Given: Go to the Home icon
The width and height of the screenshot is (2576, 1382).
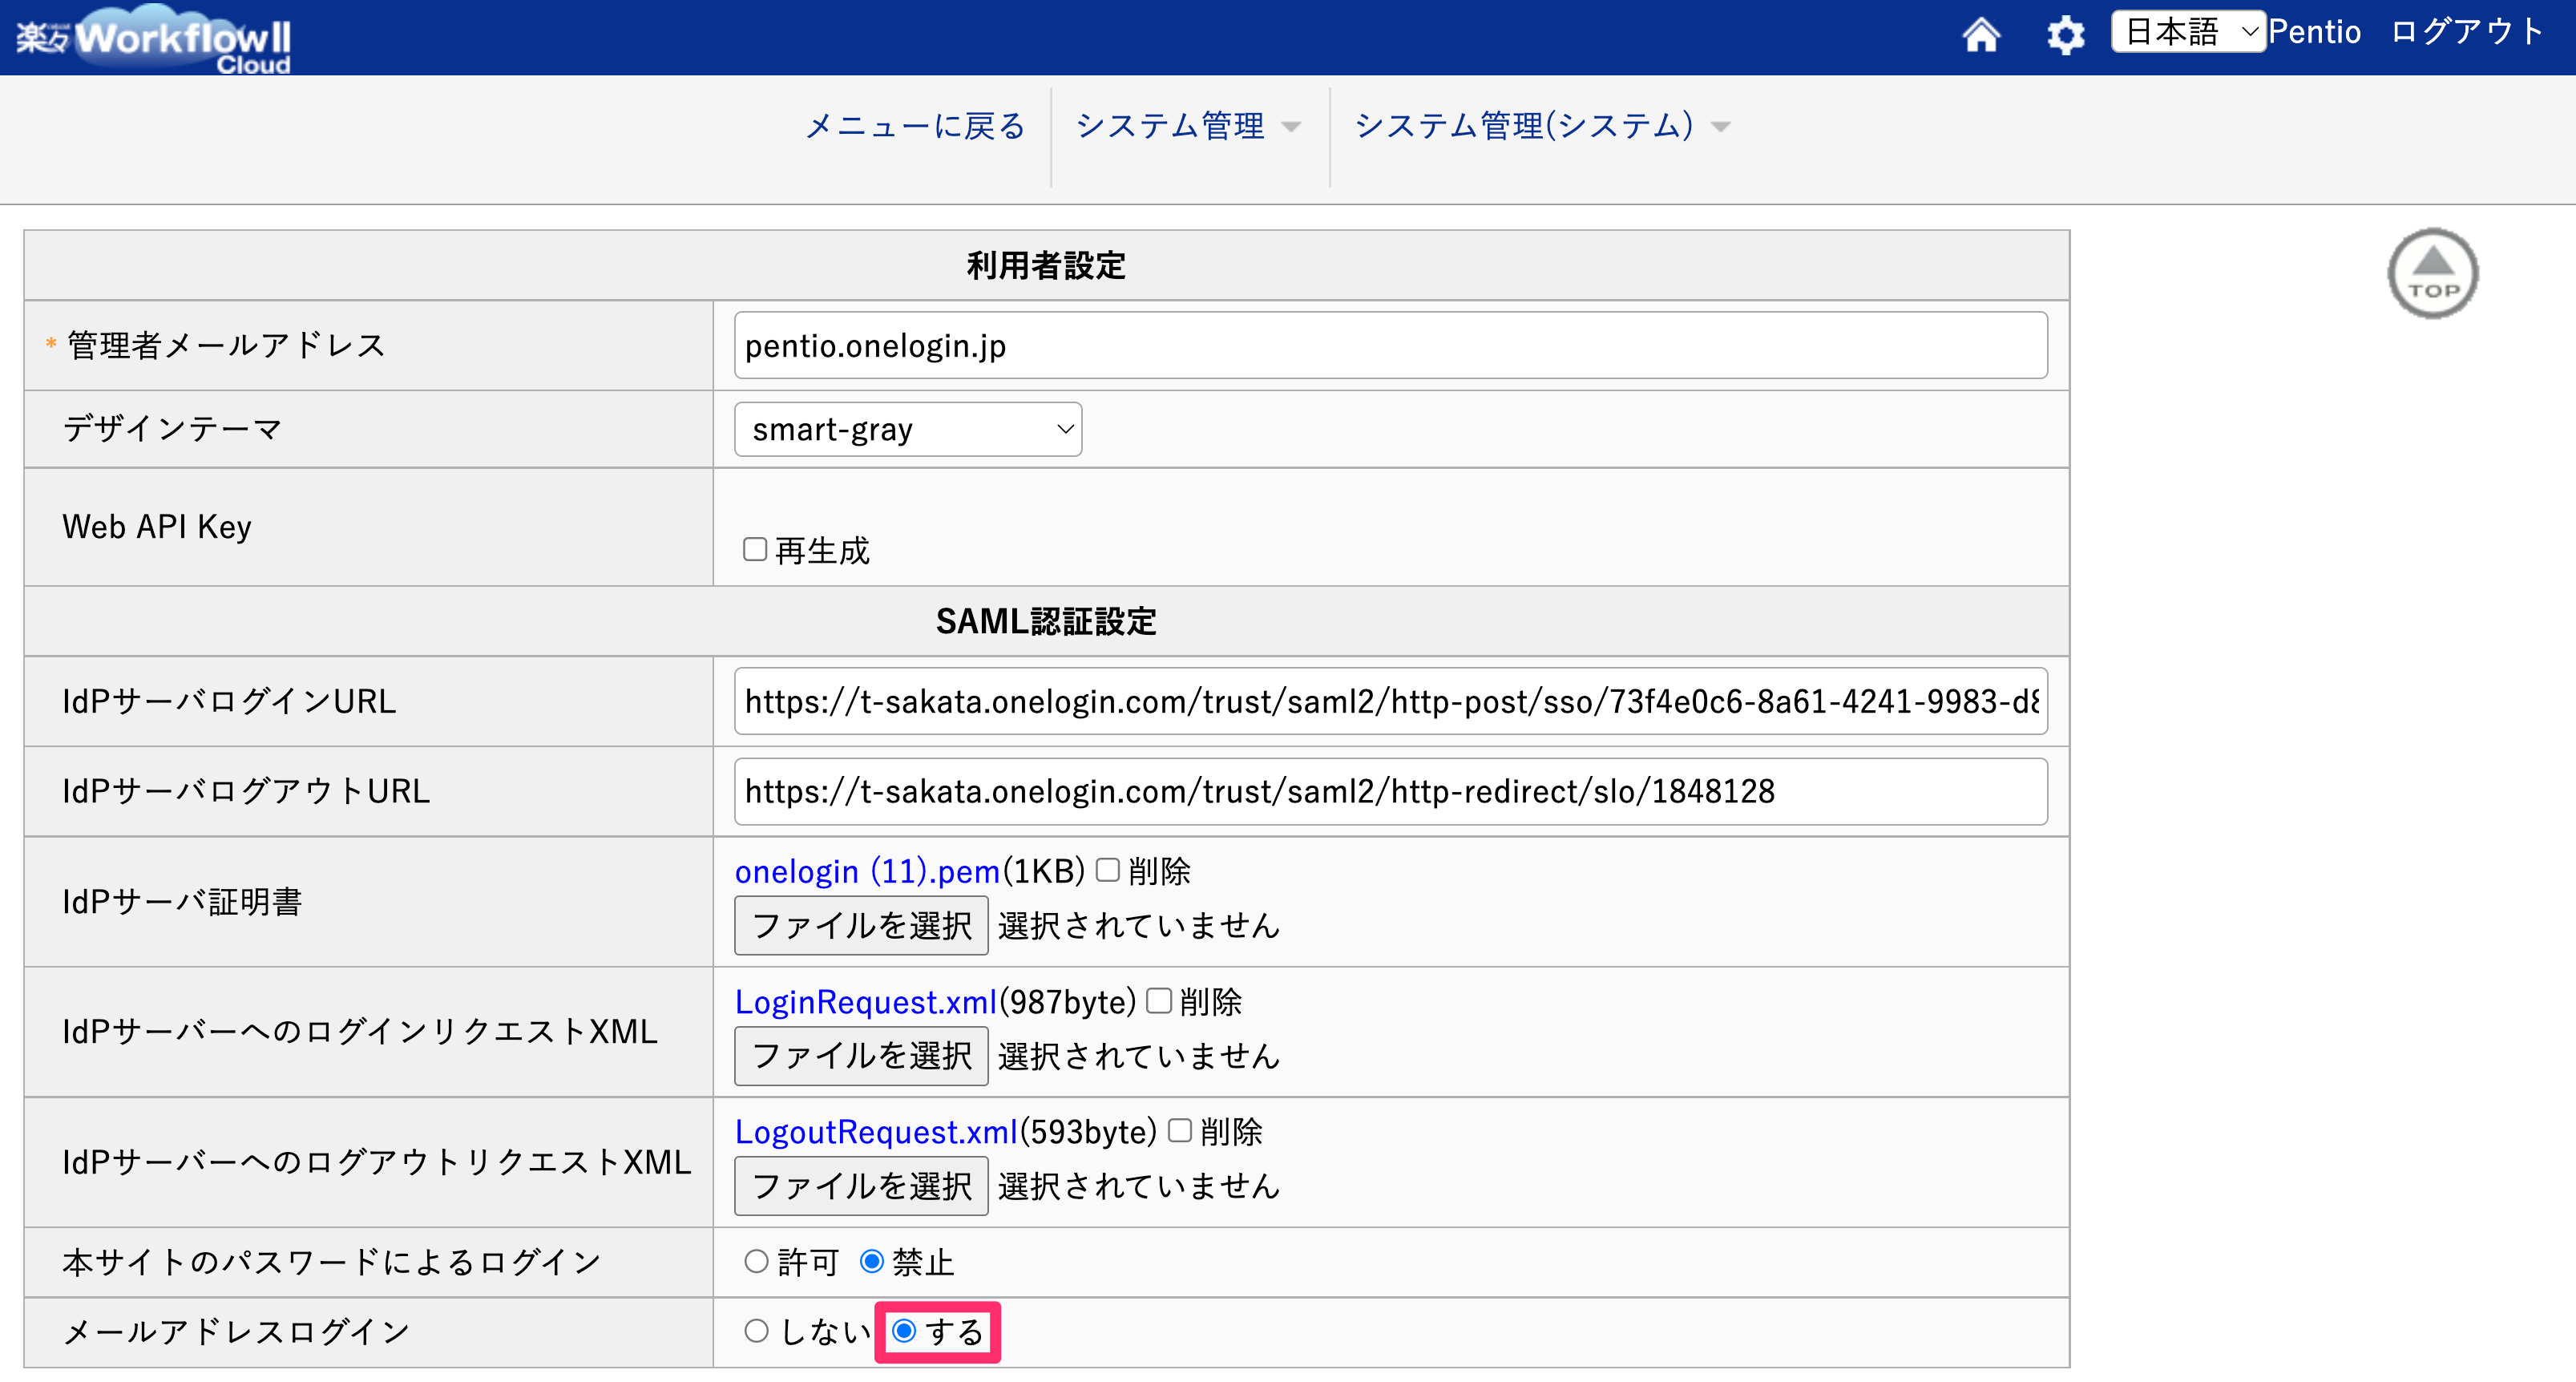Looking at the screenshot, I should [1980, 35].
